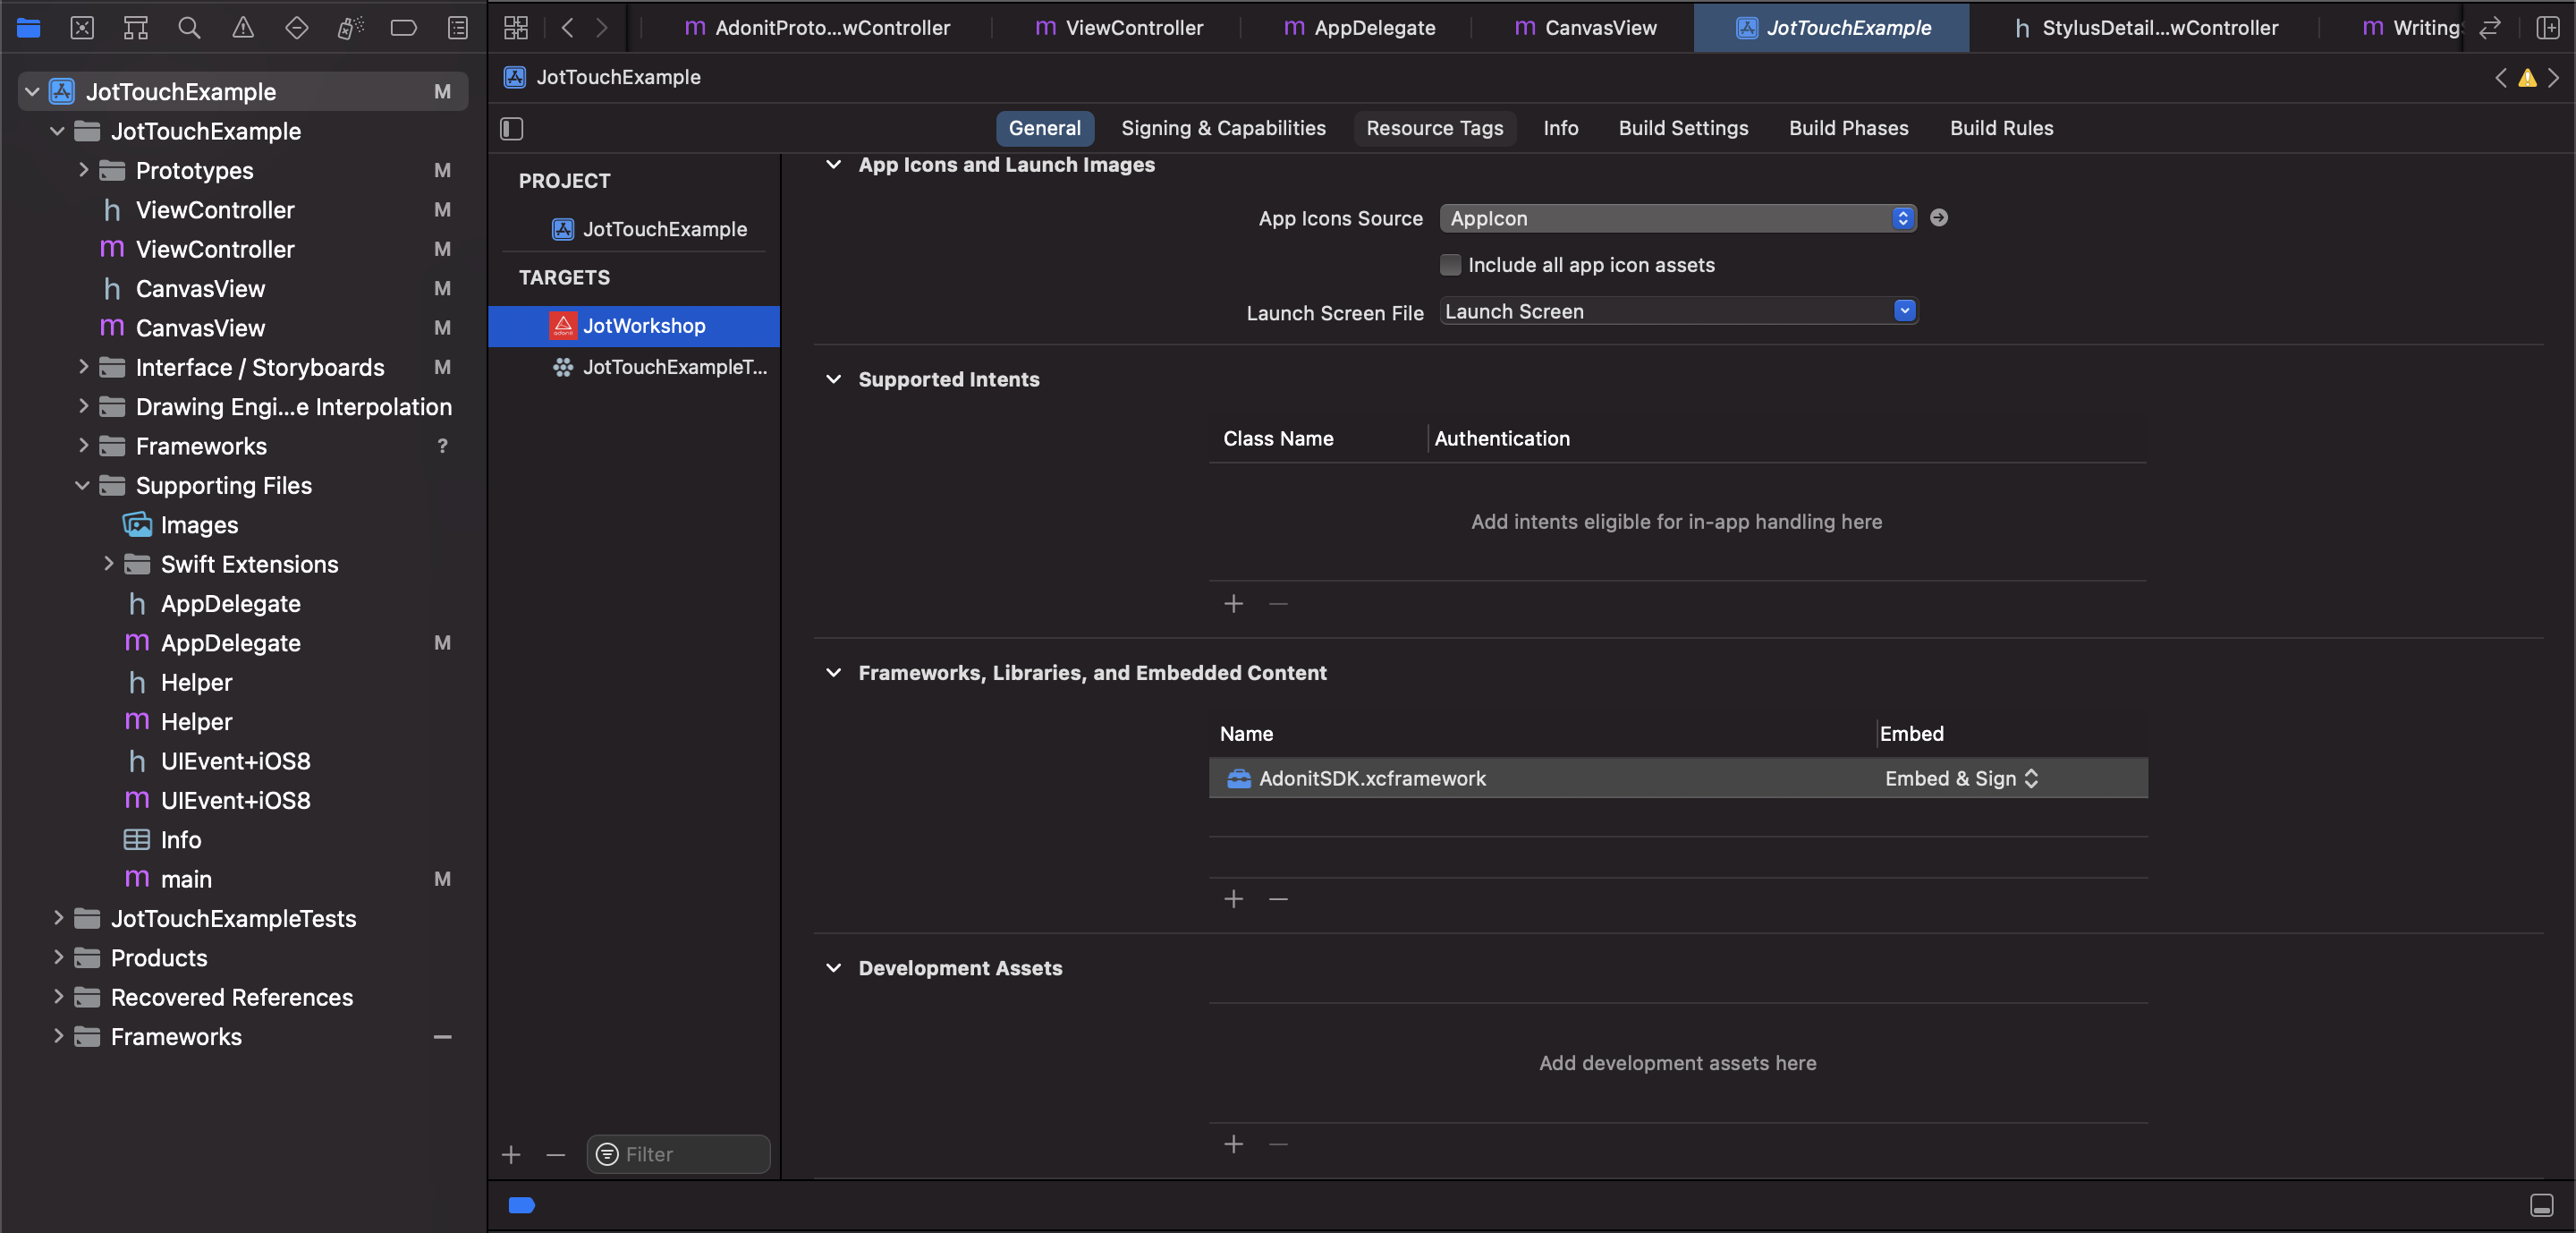This screenshot has height=1233, width=2576.
Task: Open the Report navigator icon
Action: [458, 28]
